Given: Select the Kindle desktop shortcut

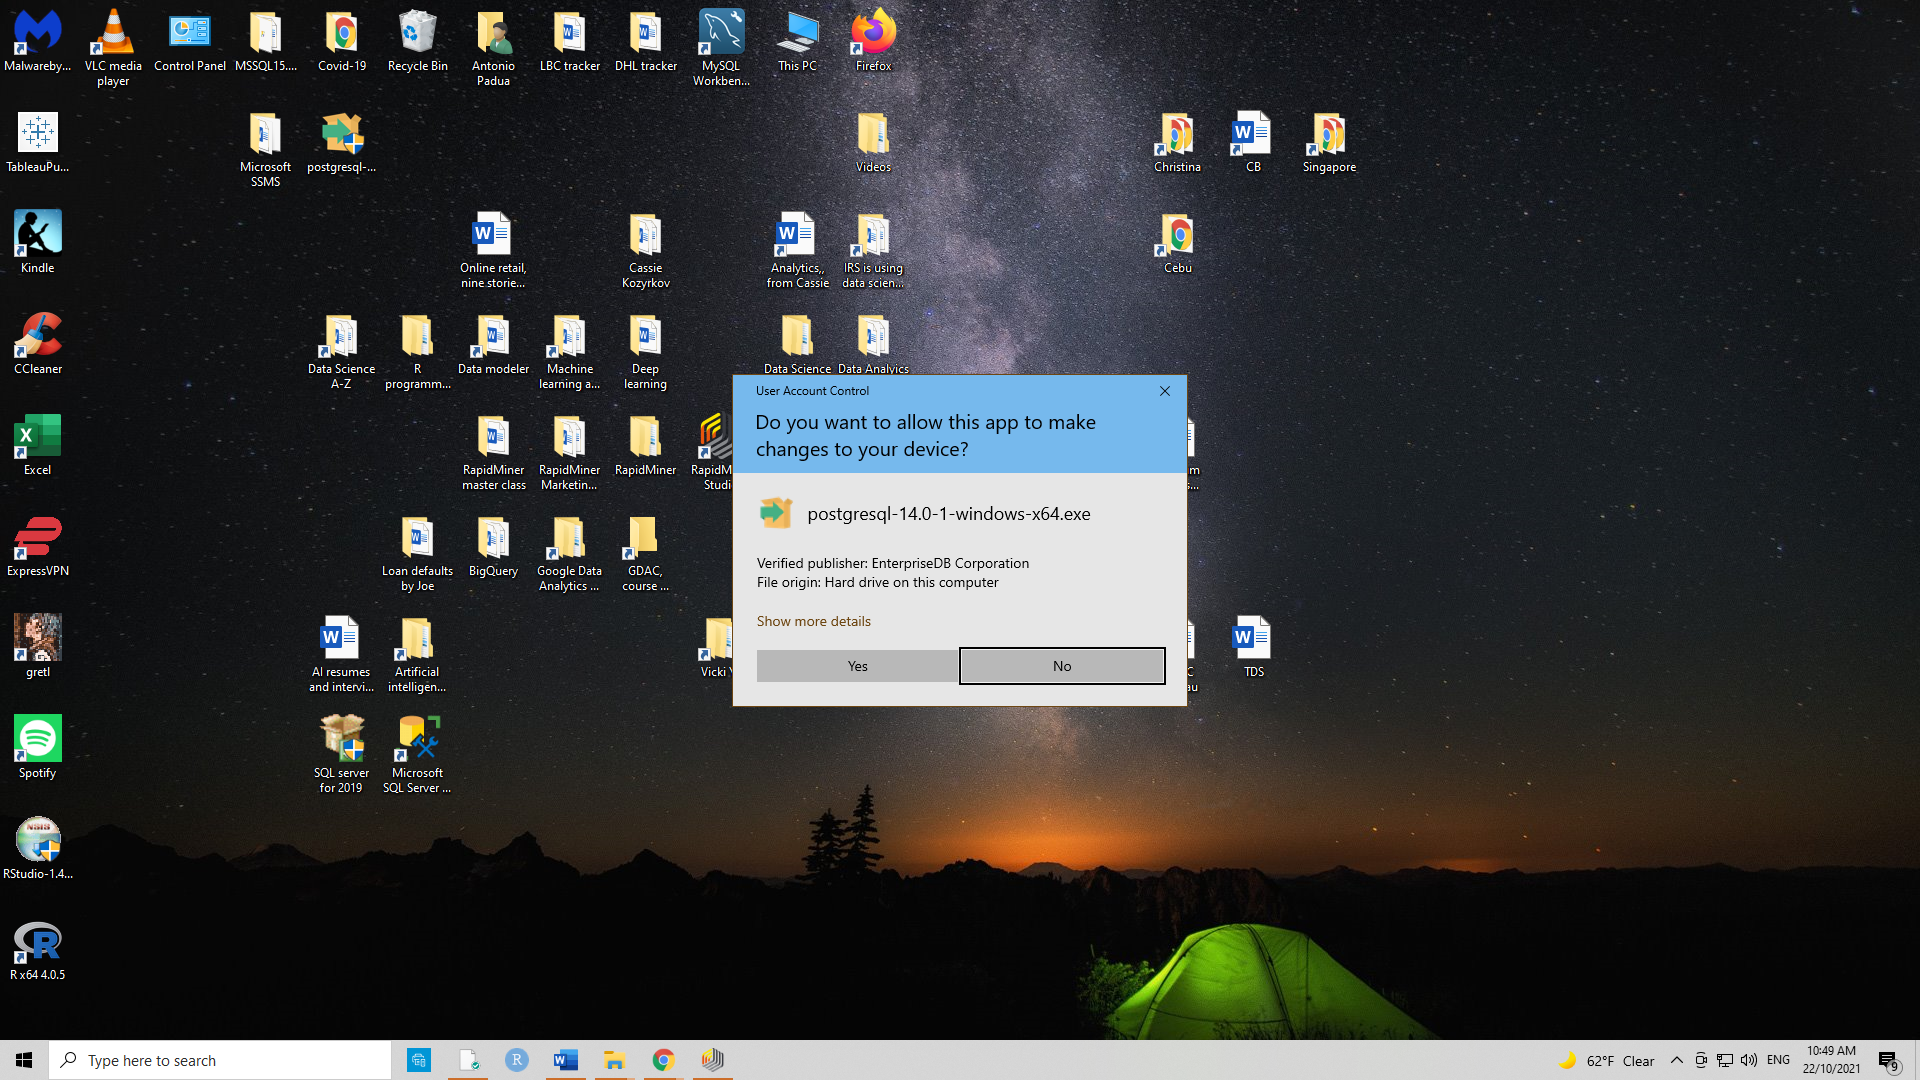Looking at the screenshot, I should tap(37, 237).
